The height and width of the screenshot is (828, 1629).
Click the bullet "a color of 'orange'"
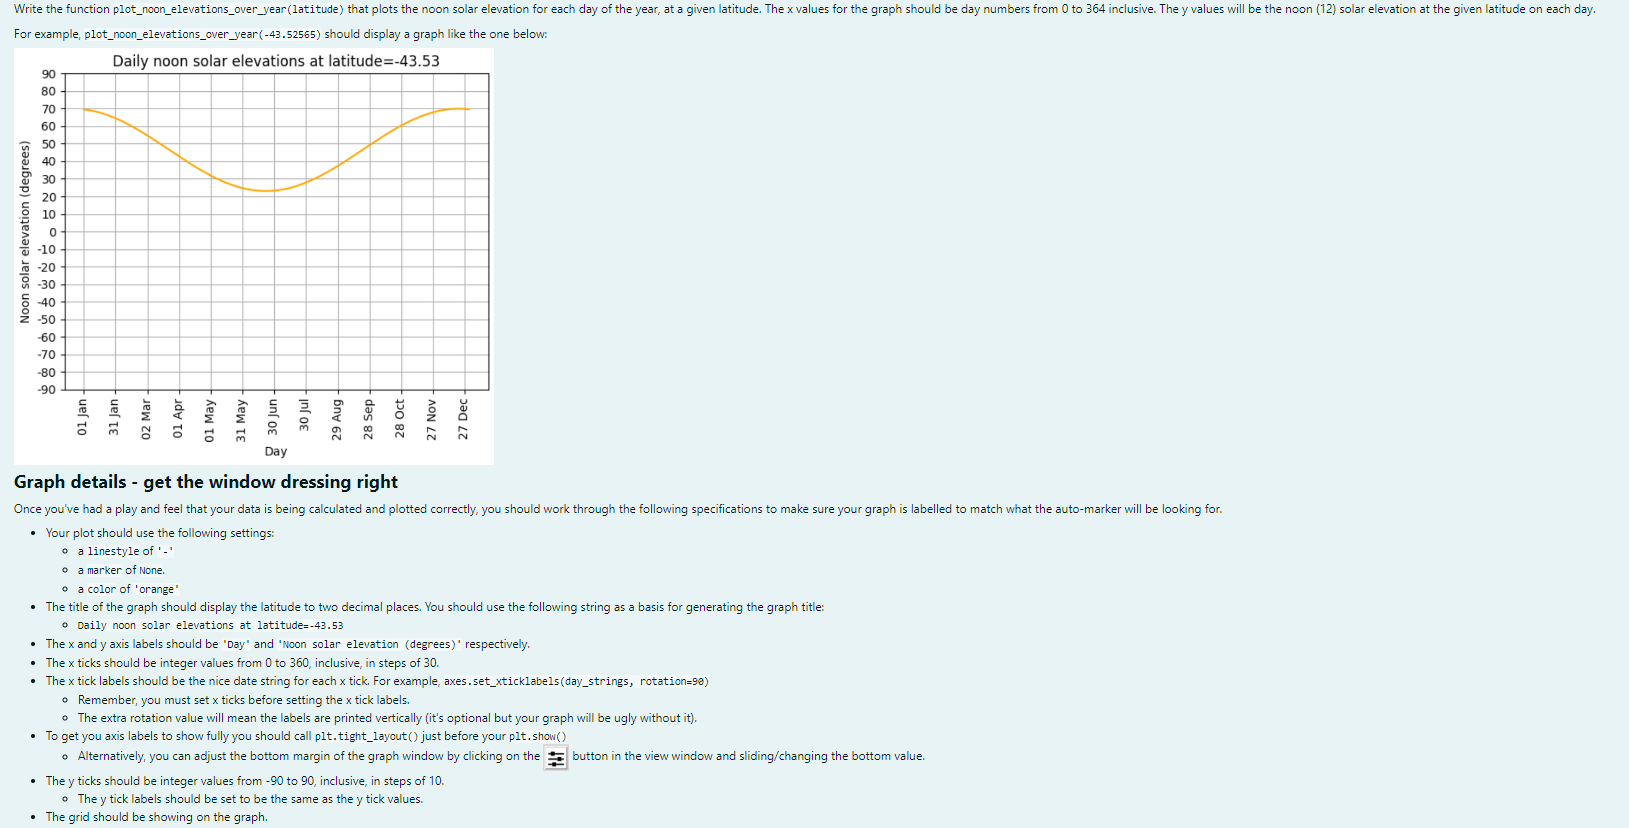(x=129, y=589)
